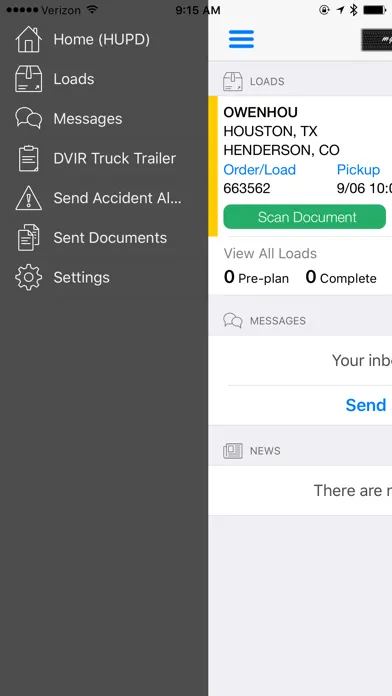Tap the Home house icon
Screen dimensions: 392x696
click(x=28, y=40)
